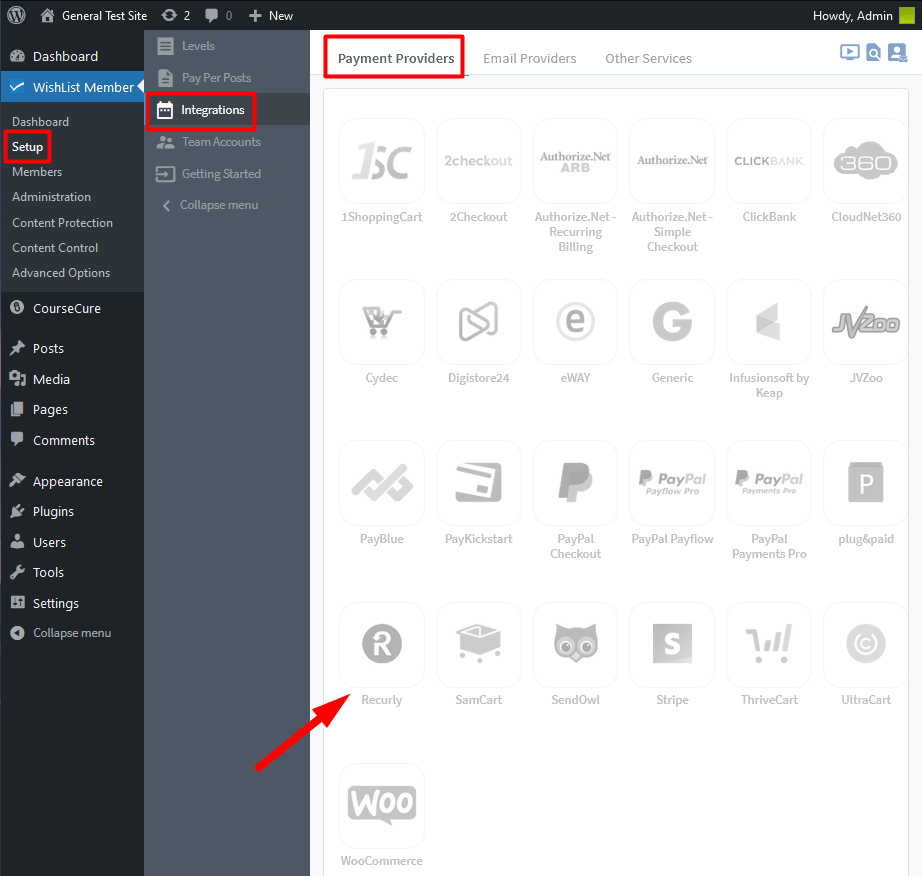Select the JVZoo provider icon
922x876 pixels.
click(866, 322)
